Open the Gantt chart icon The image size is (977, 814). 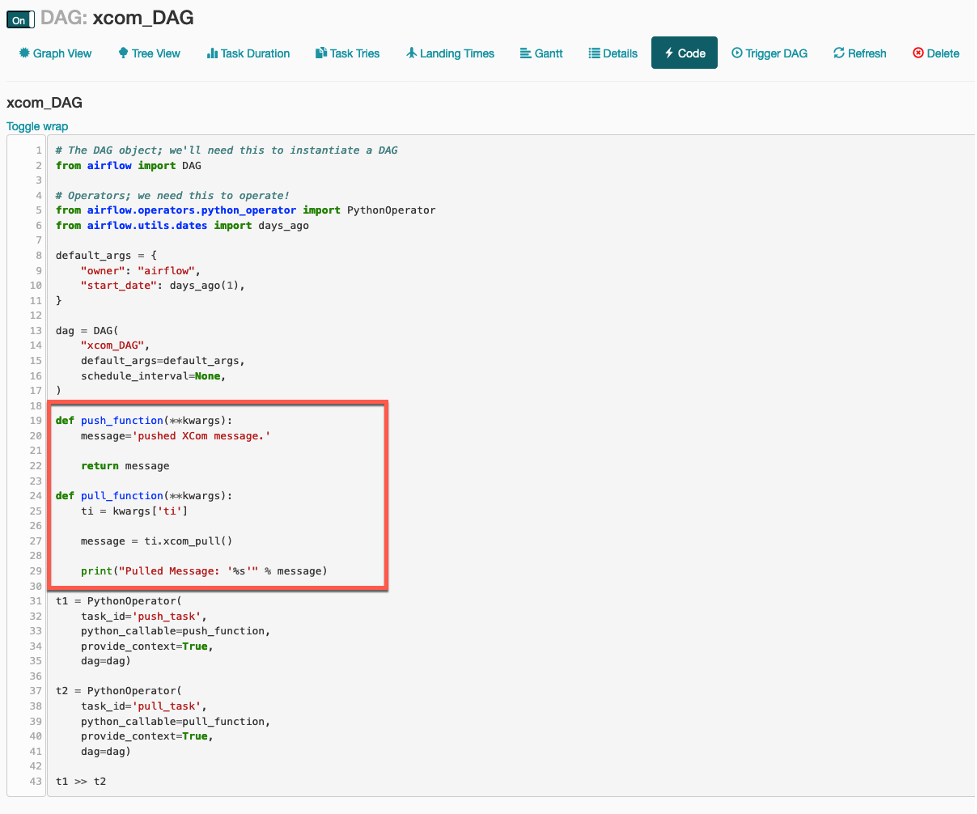coord(526,54)
